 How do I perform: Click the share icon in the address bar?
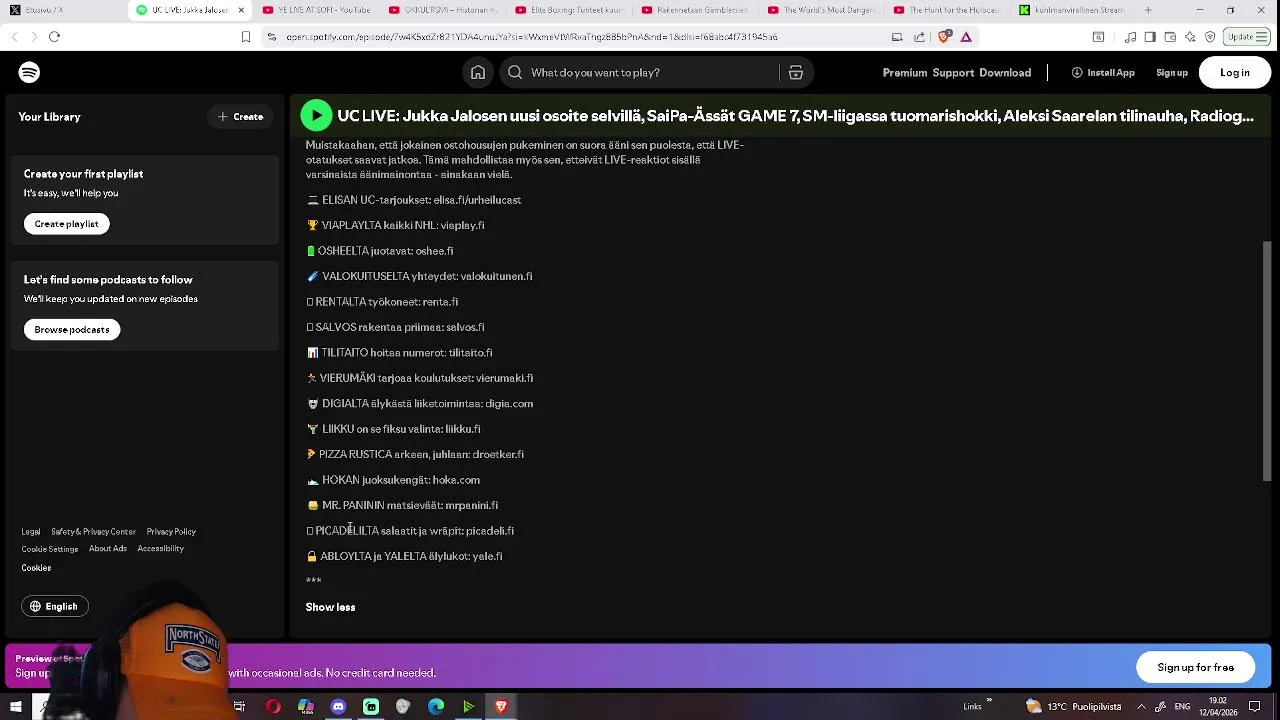pyautogui.click(x=919, y=37)
